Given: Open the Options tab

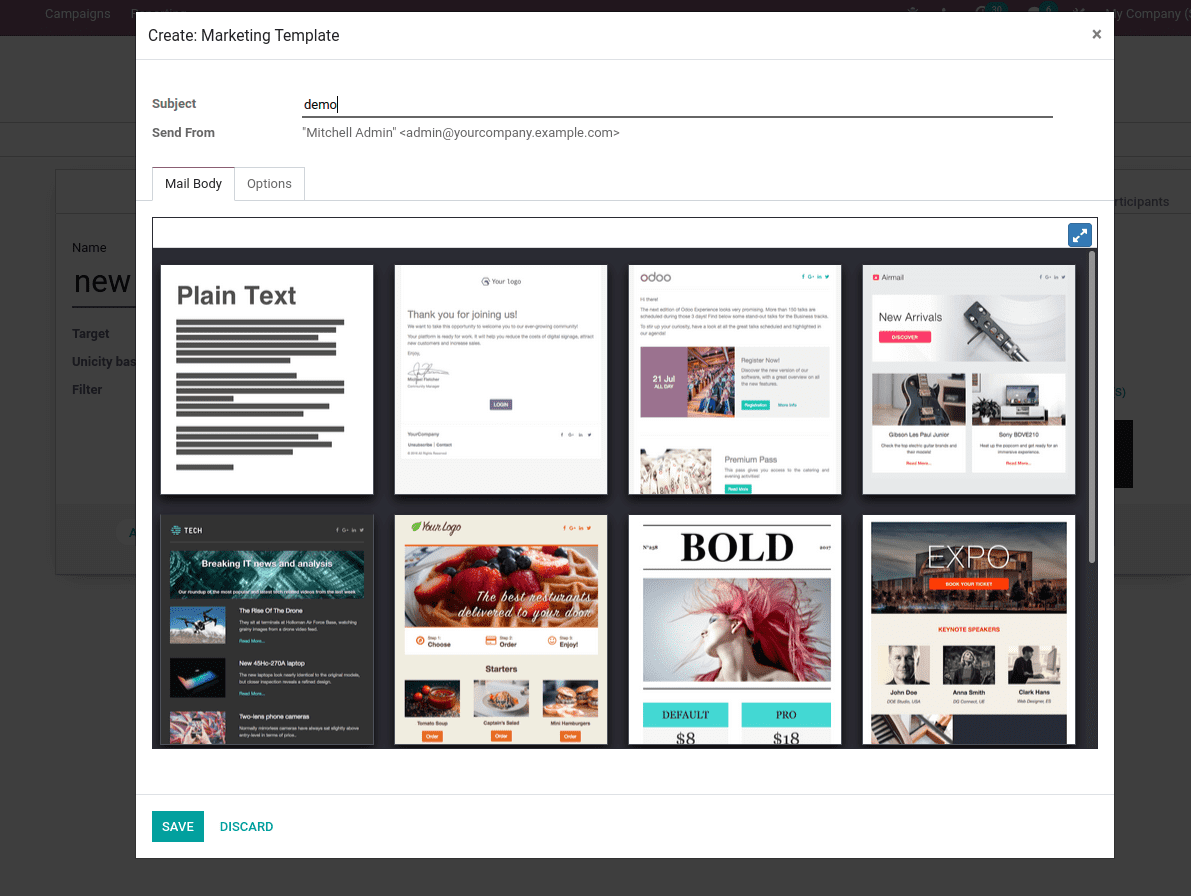Looking at the screenshot, I should coord(269,184).
